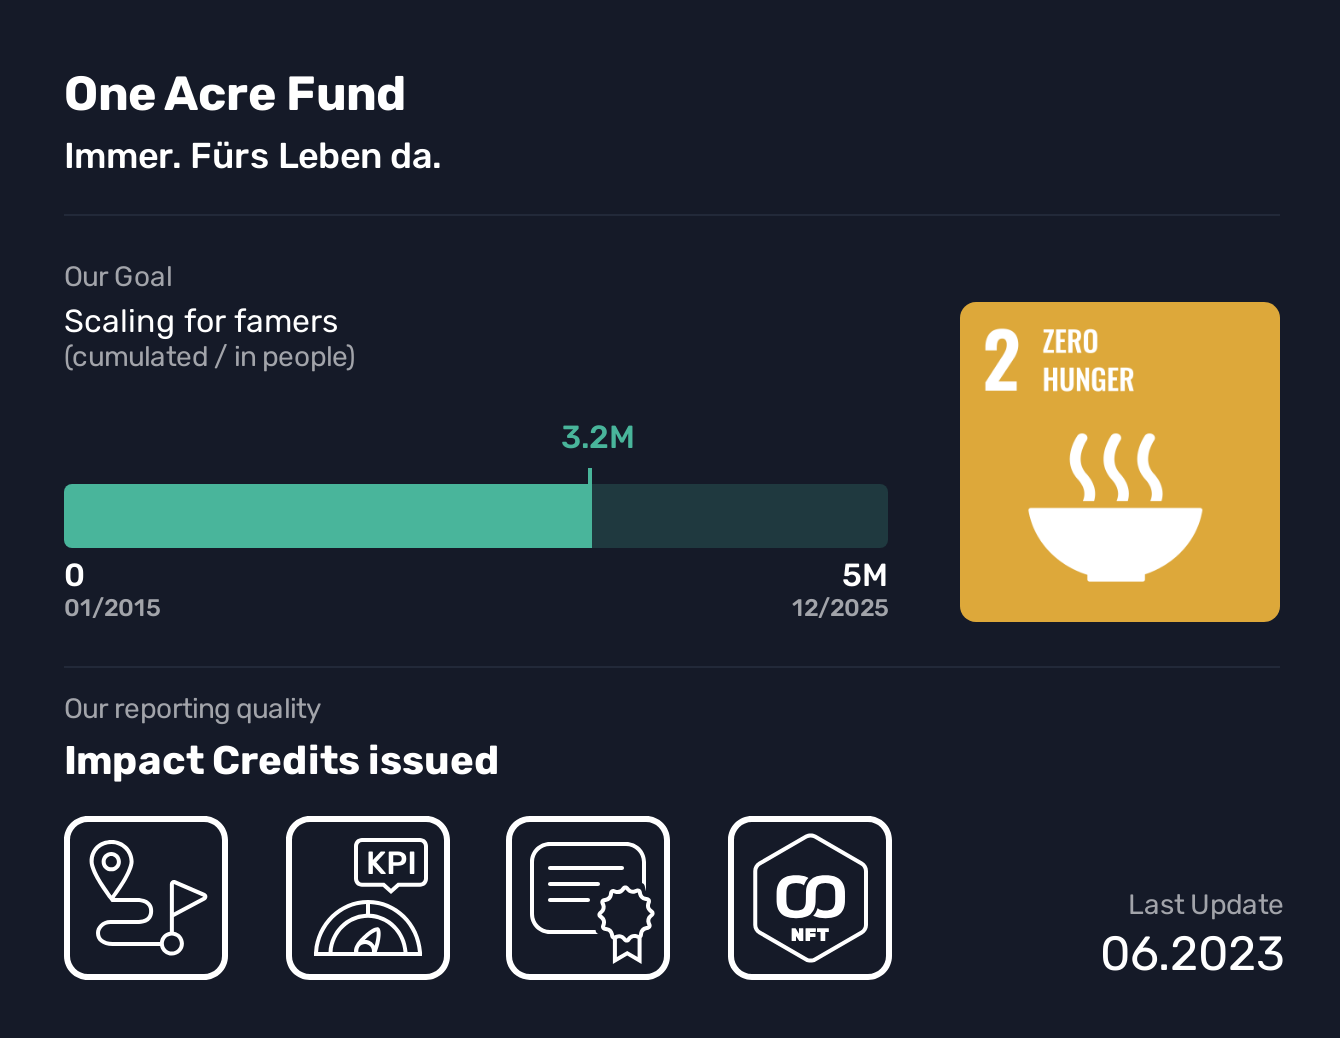Image resolution: width=1340 pixels, height=1038 pixels.
Task: Click the number 2 on SDG tile
Action: tap(1001, 361)
